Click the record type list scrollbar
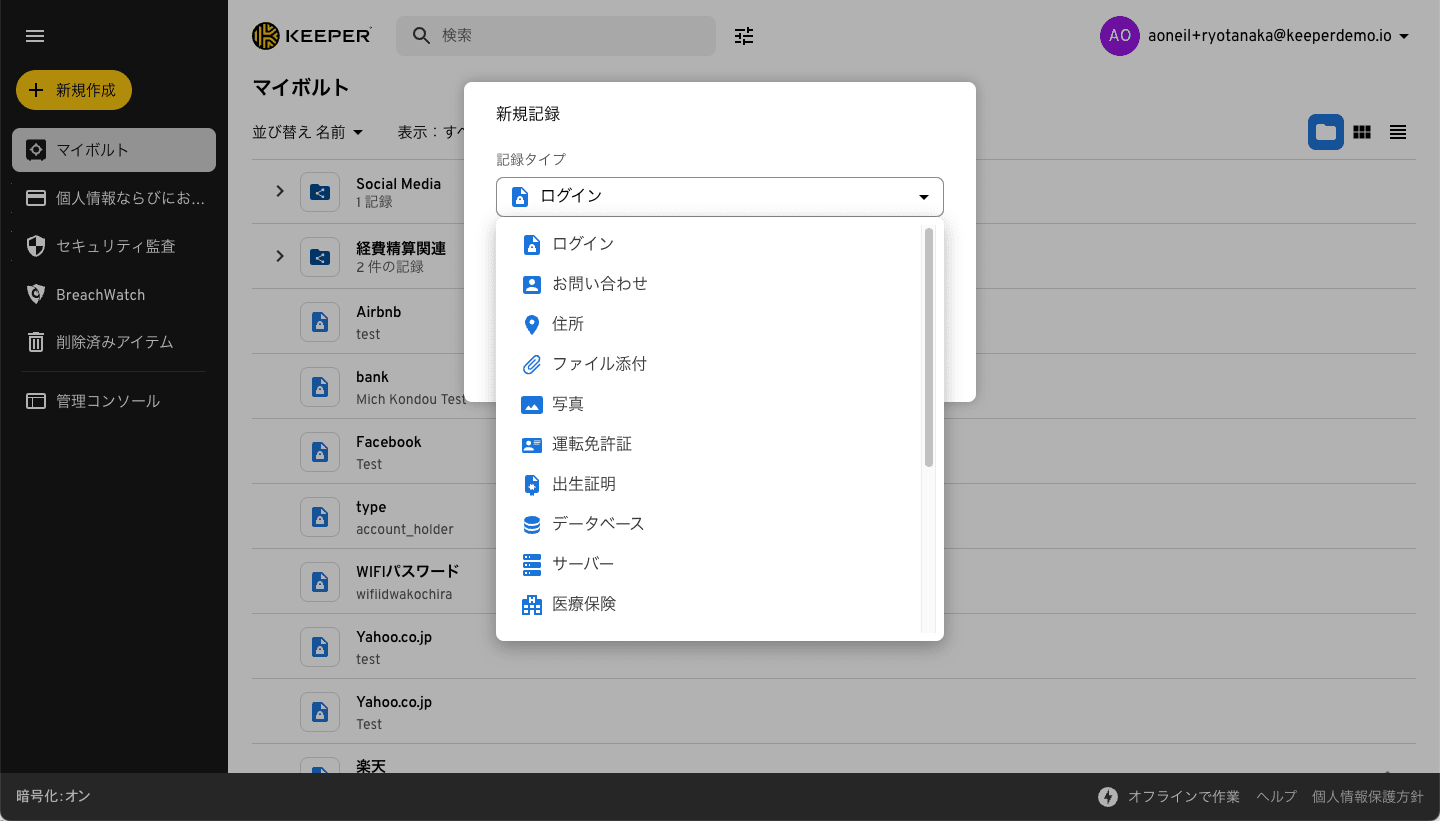 pos(928,347)
